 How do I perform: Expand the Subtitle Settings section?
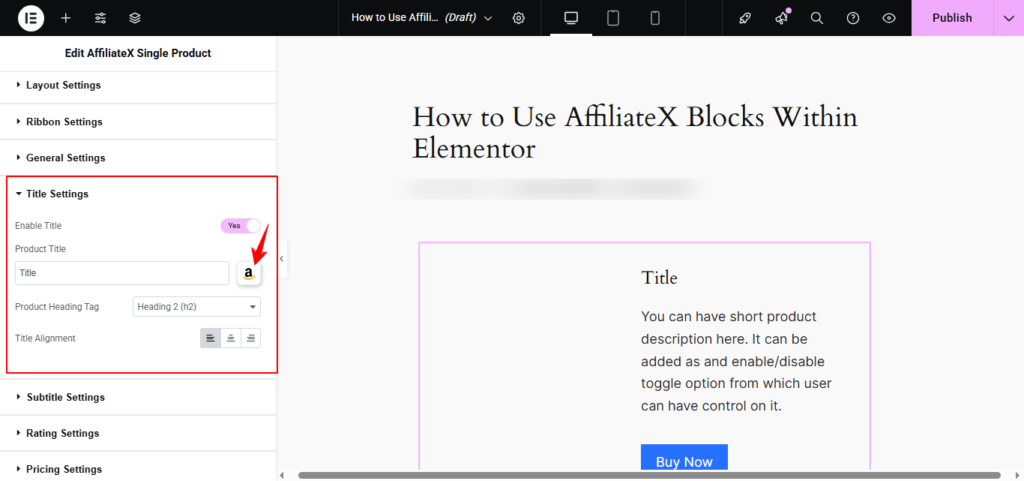point(65,397)
